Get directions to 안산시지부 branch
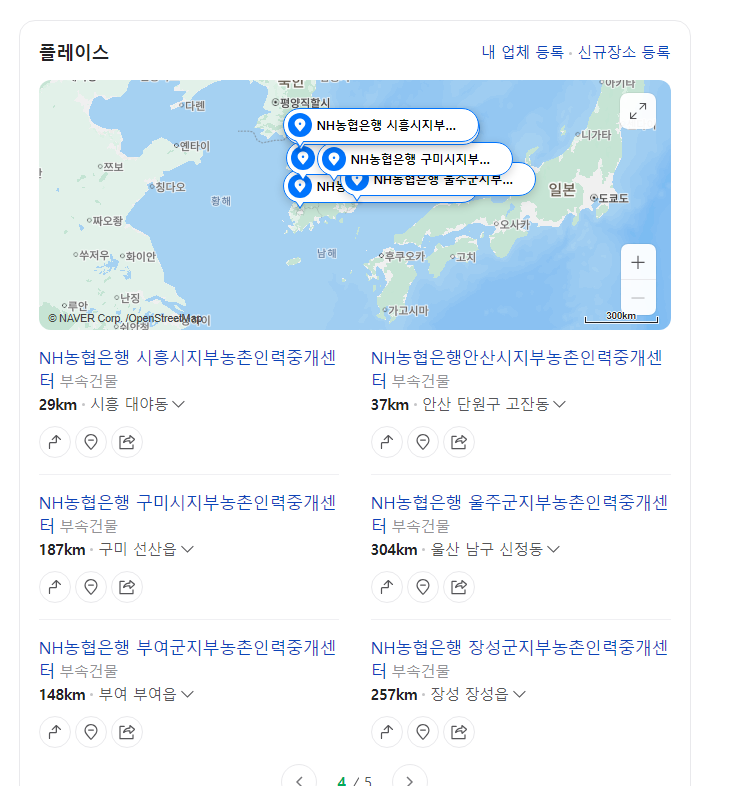The width and height of the screenshot is (729, 786). 387,442
